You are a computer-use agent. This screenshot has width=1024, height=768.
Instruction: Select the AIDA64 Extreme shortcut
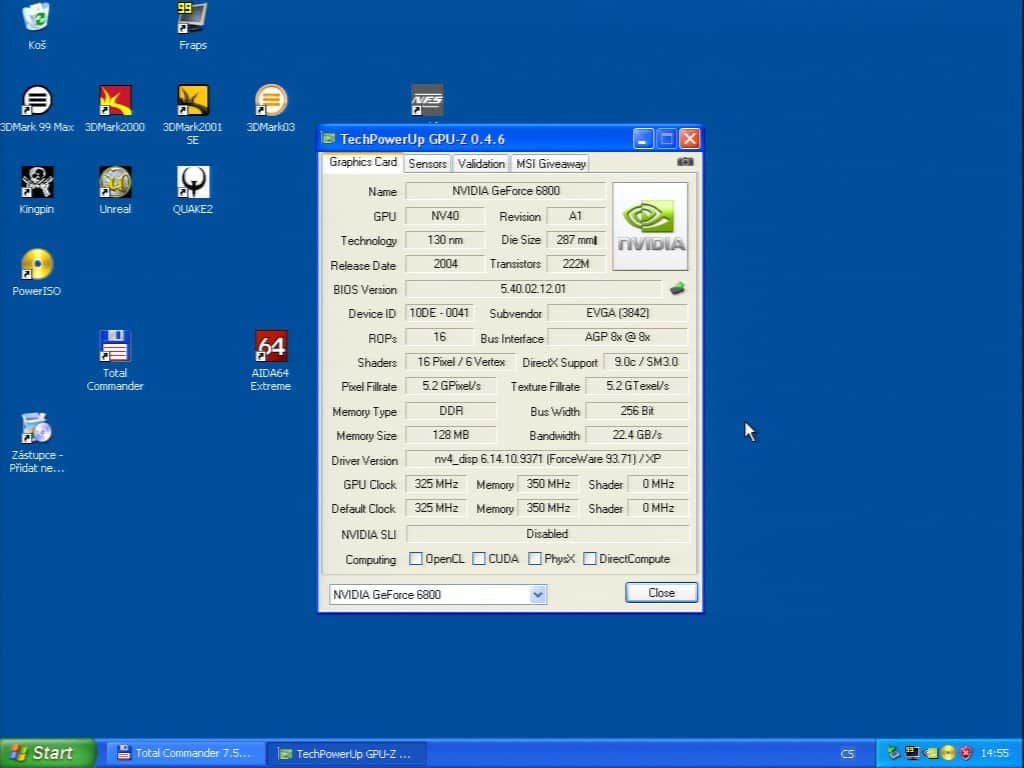click(270, 346)
